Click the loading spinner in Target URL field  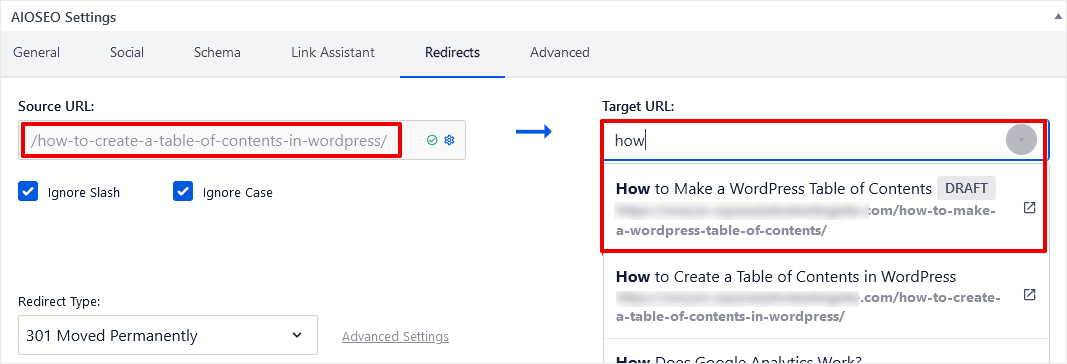pos(1021,139)
